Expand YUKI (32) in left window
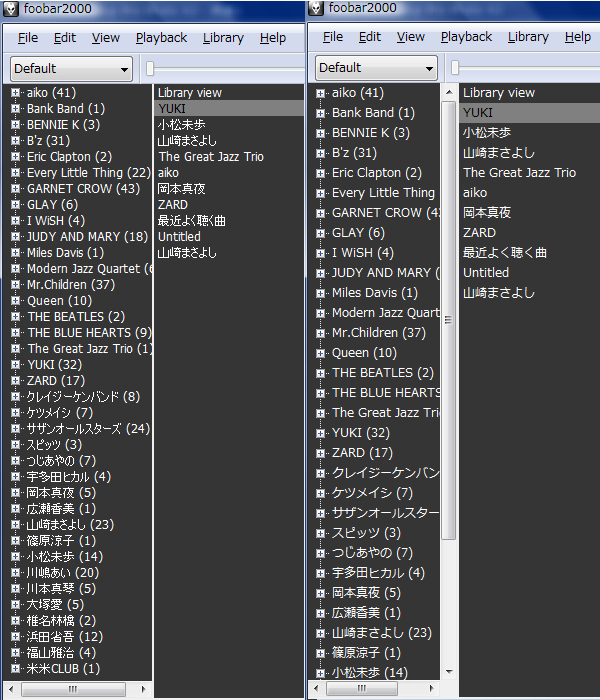The image size is (600, 700). [16, 365]
